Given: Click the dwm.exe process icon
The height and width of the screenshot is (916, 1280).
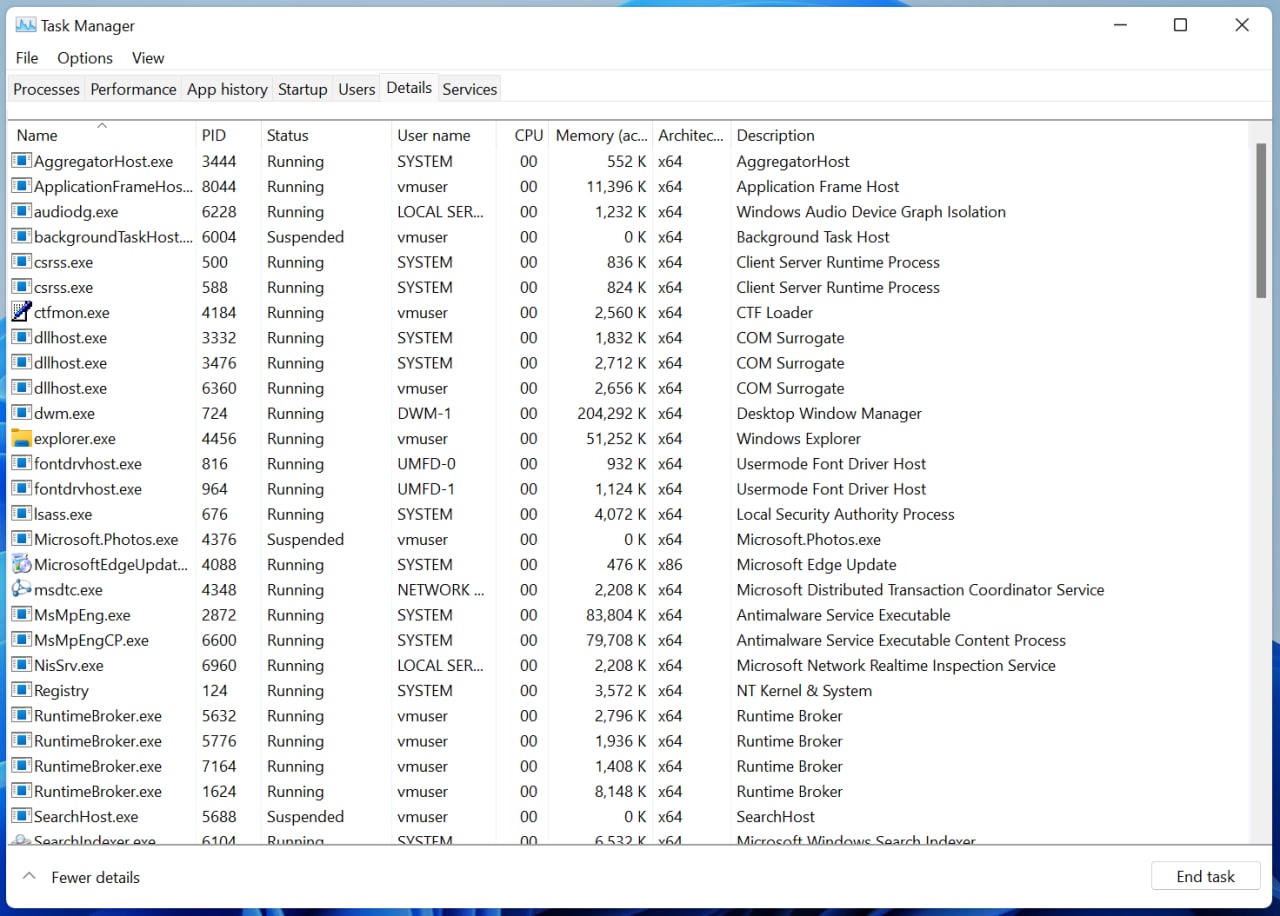Looking at the screenshot, I should [21, 413].
